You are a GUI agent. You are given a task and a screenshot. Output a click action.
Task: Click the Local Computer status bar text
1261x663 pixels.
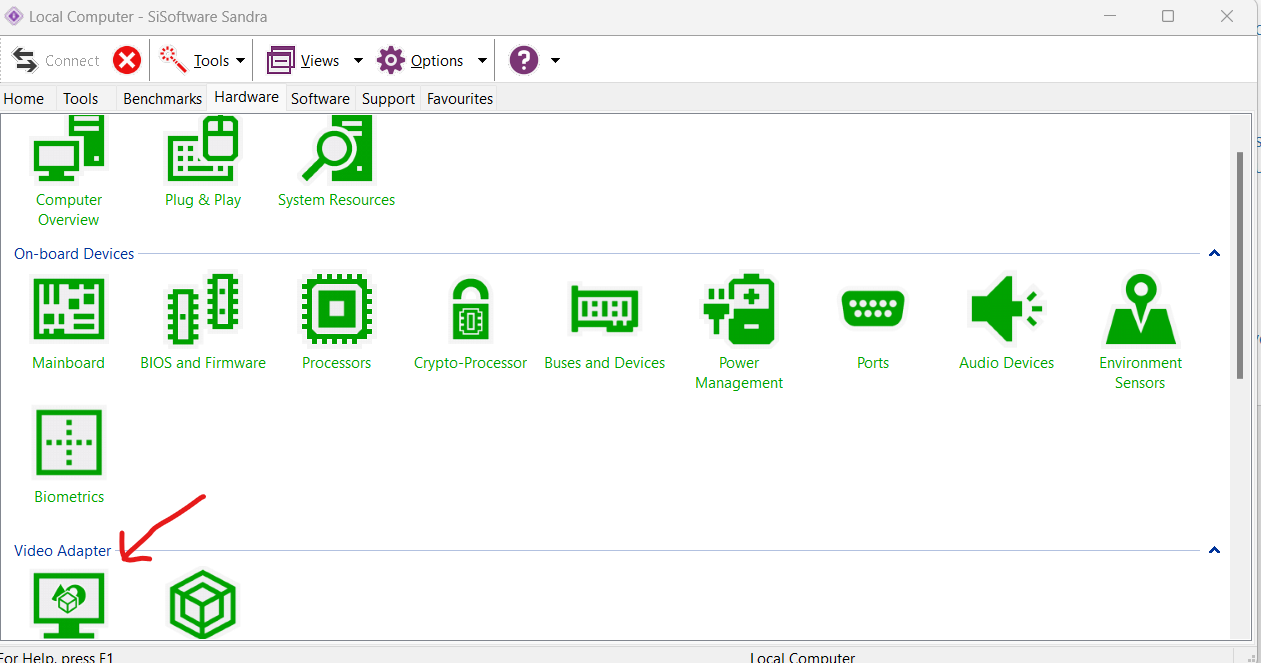pyautogui.click(x=802, y=657)
